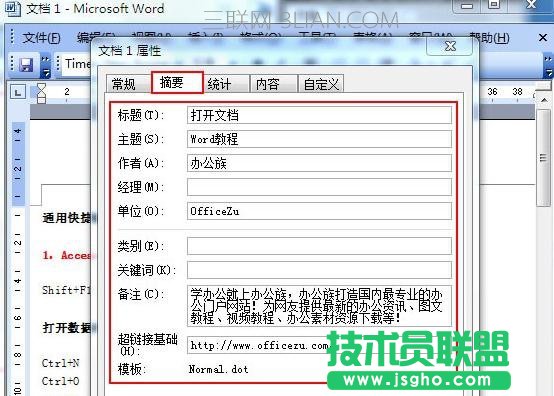The width and height of the screenshot is (554, 396).
Task: Click the 标题 field containing 打开文档
Action: 319,115
